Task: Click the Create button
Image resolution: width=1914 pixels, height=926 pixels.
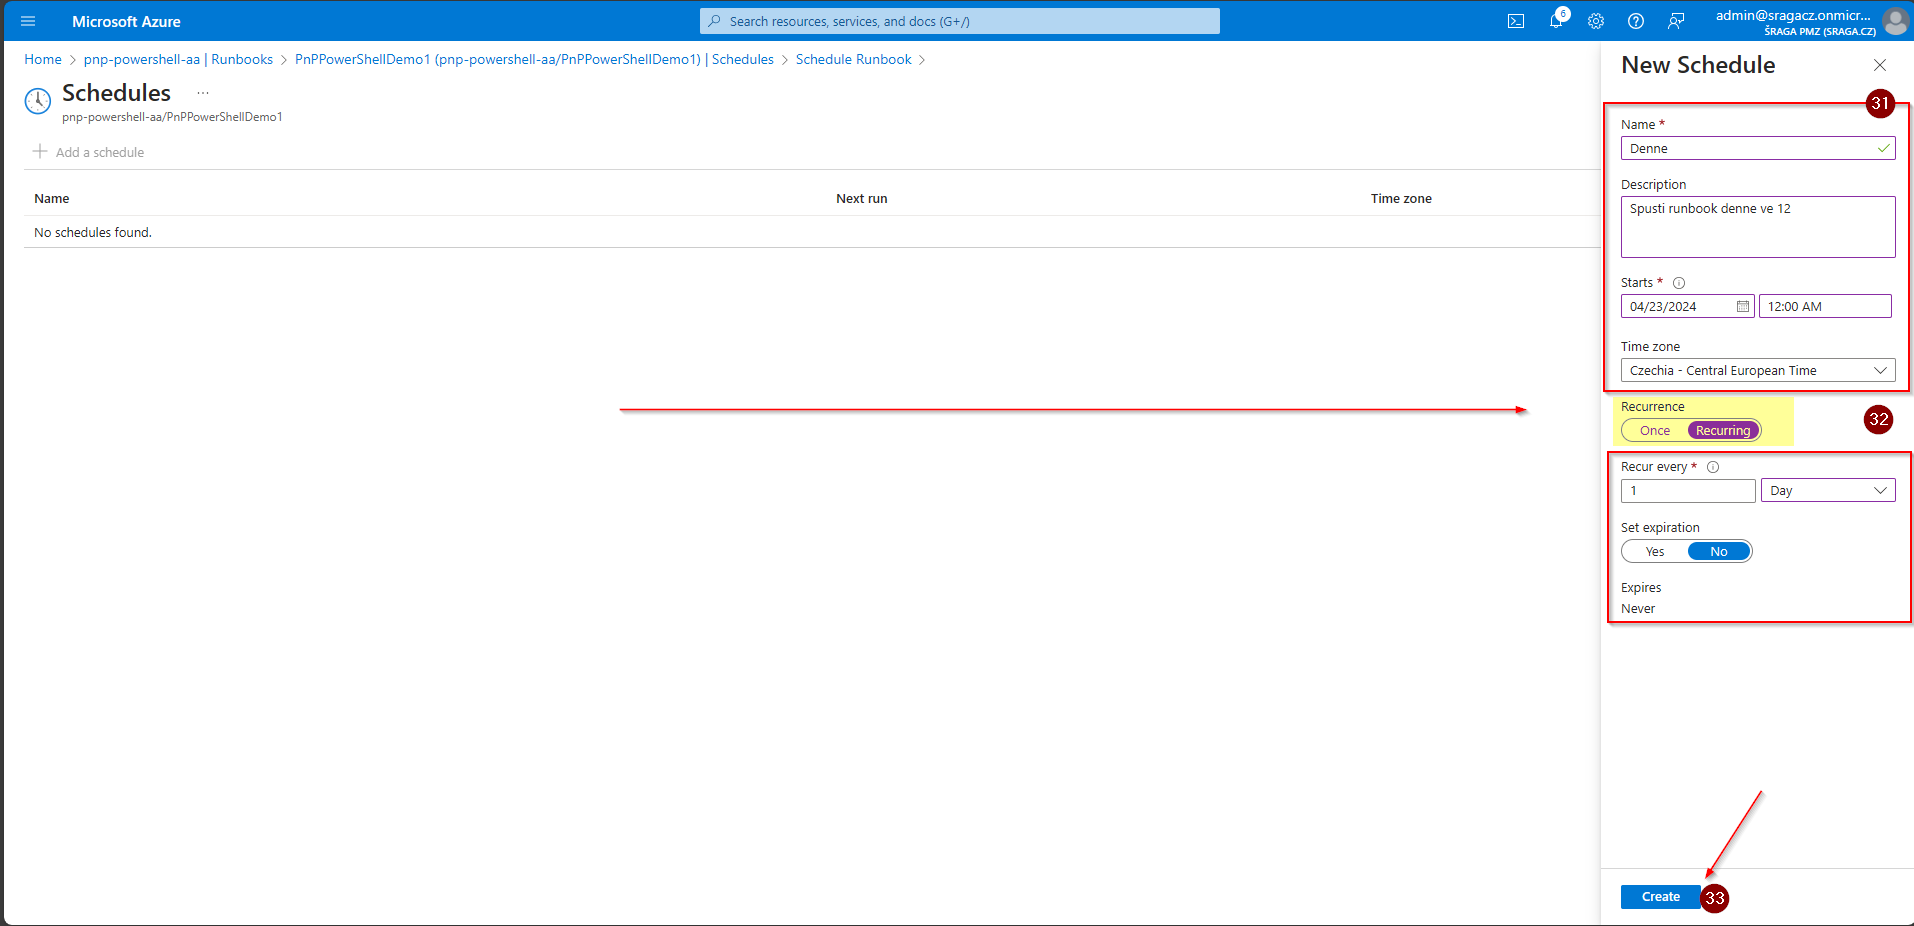Action: click(1661, 897)
